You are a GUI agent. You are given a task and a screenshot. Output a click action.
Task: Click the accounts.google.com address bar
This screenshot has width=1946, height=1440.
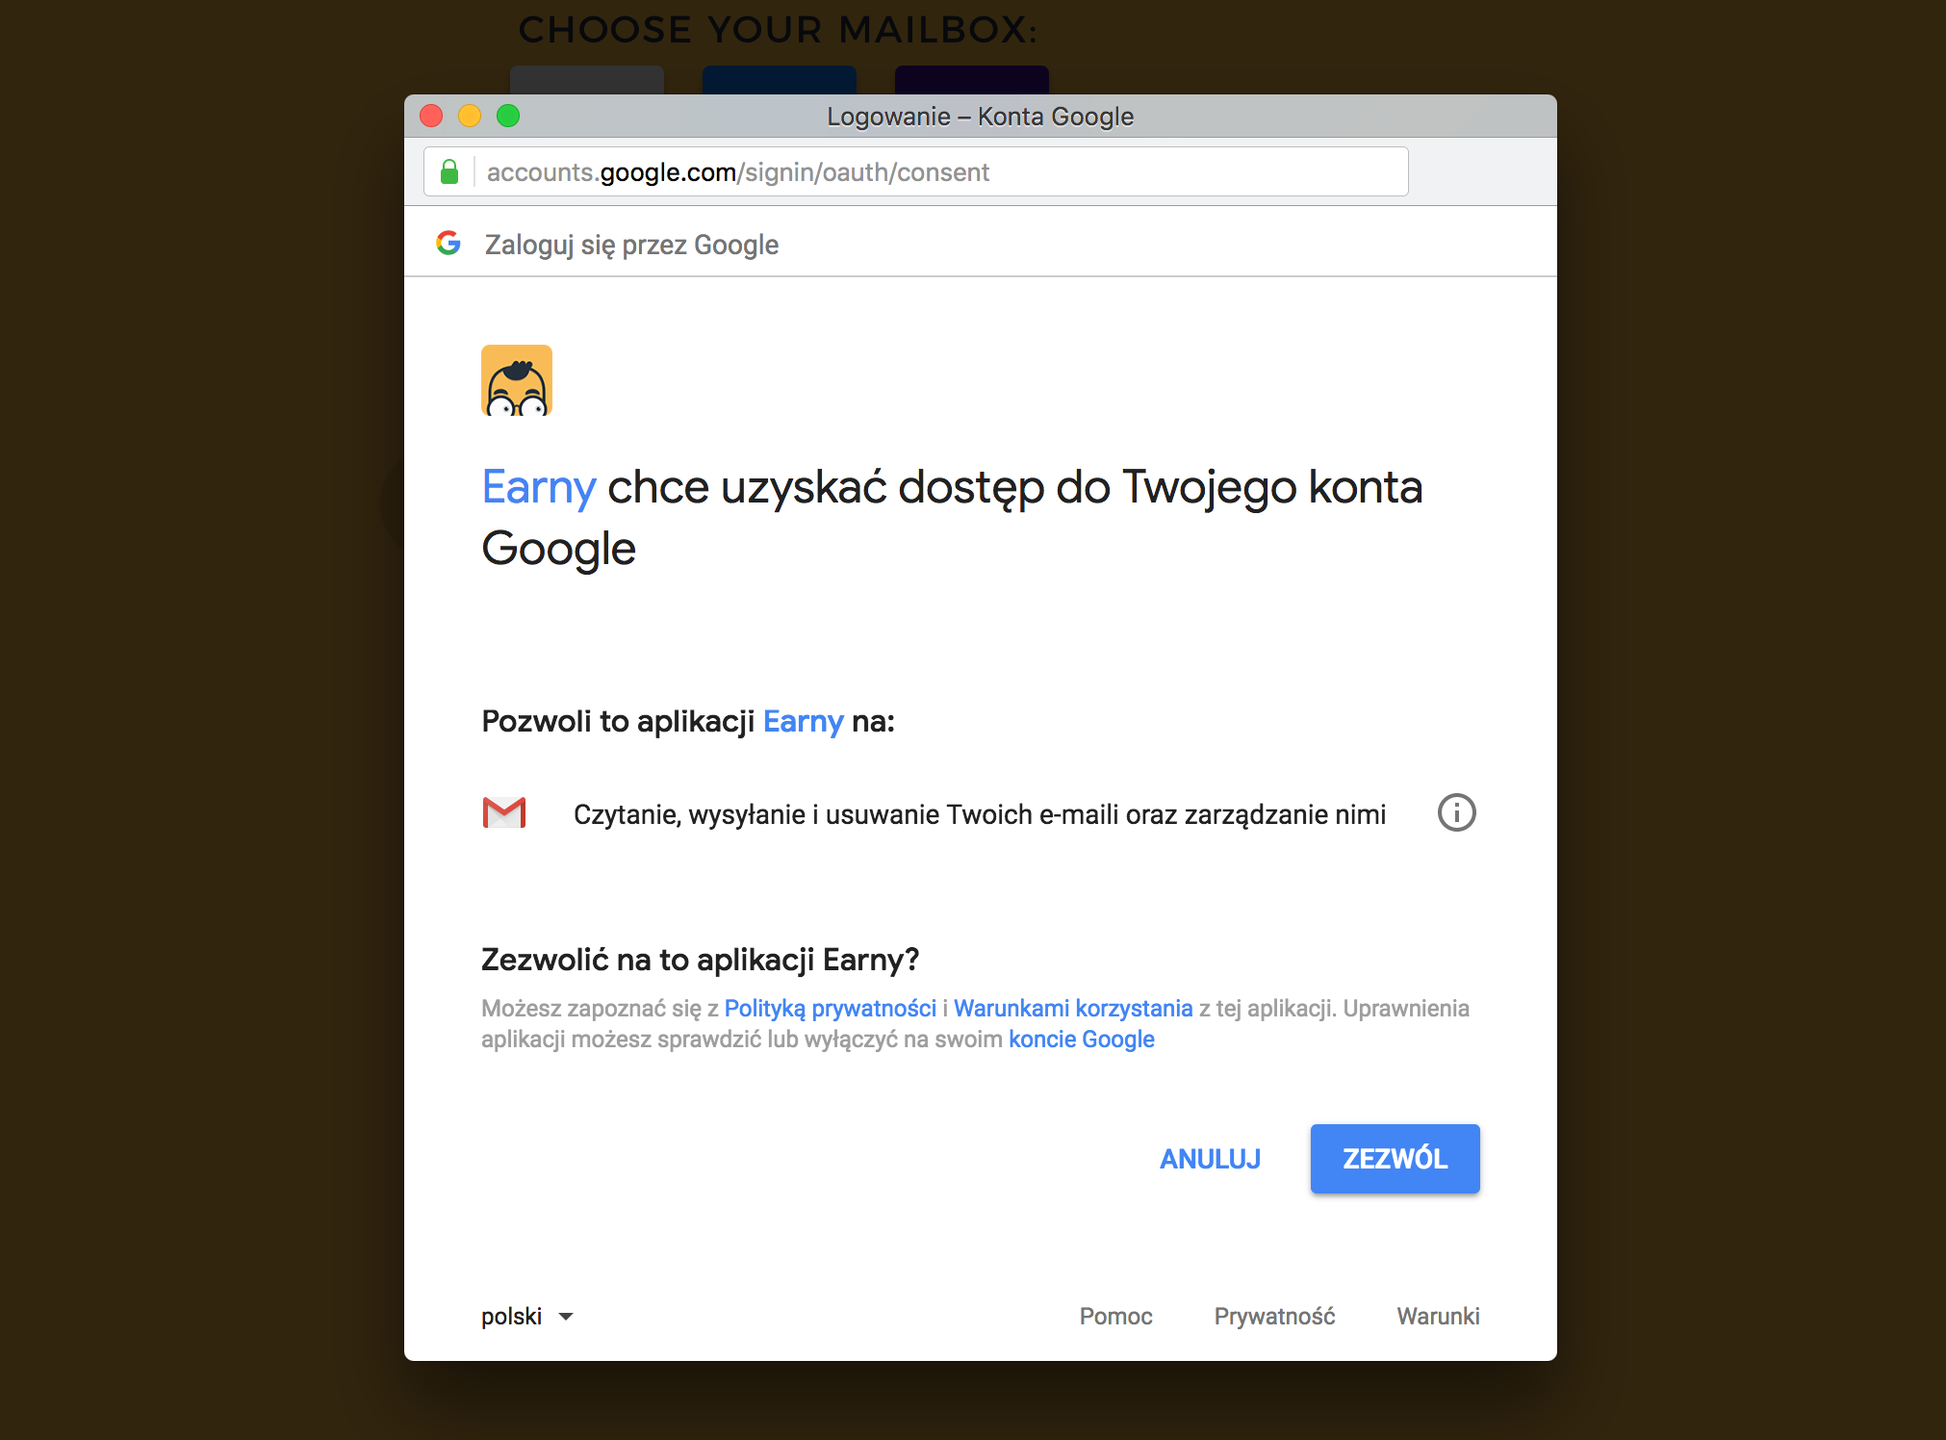pyautogui.click(x=735, y=171)
